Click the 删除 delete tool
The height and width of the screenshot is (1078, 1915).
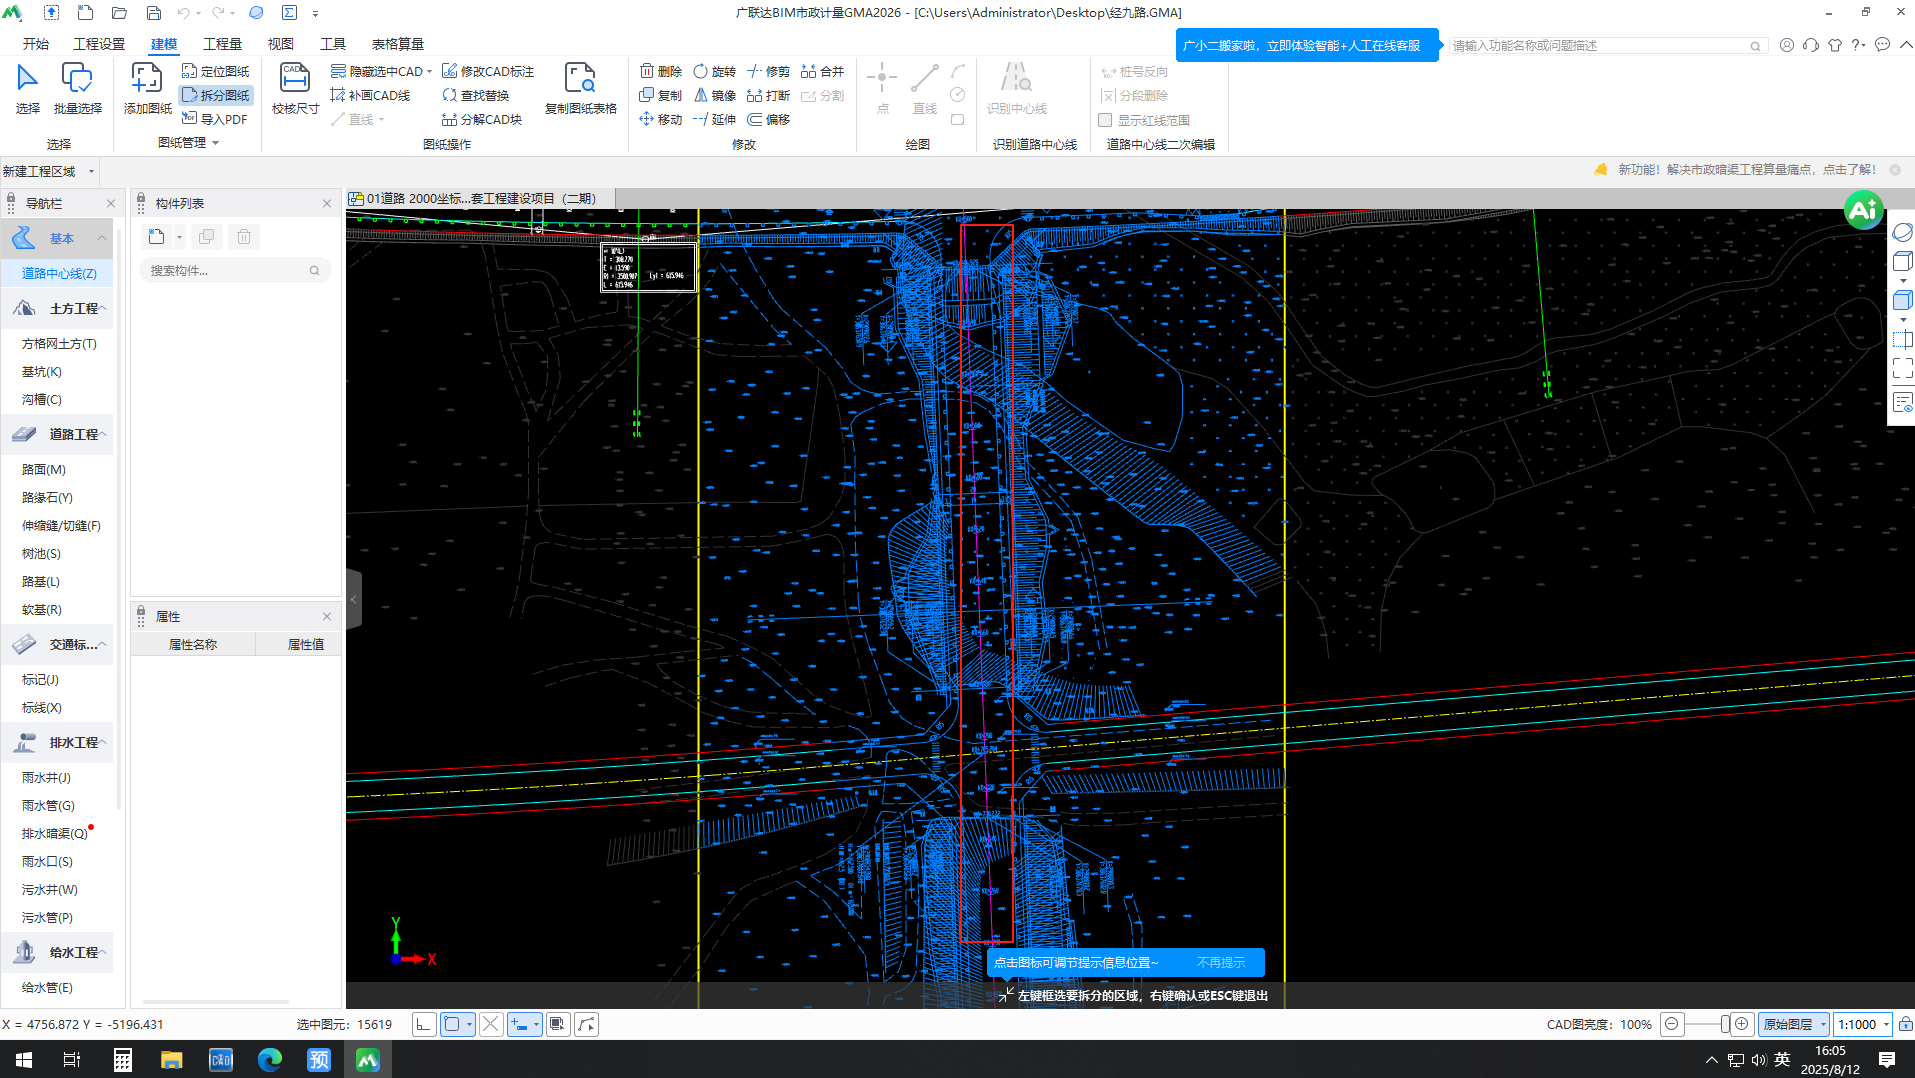661,71
